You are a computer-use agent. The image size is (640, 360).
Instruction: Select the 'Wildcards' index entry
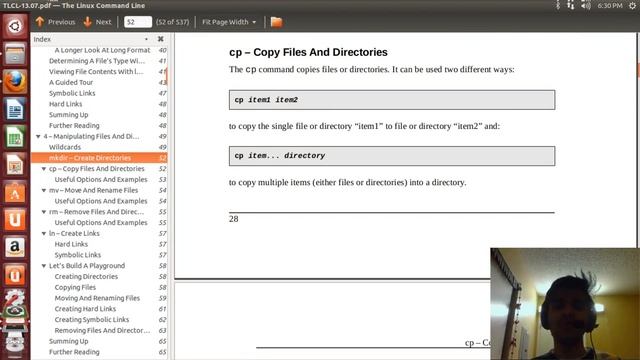point(64,147)
